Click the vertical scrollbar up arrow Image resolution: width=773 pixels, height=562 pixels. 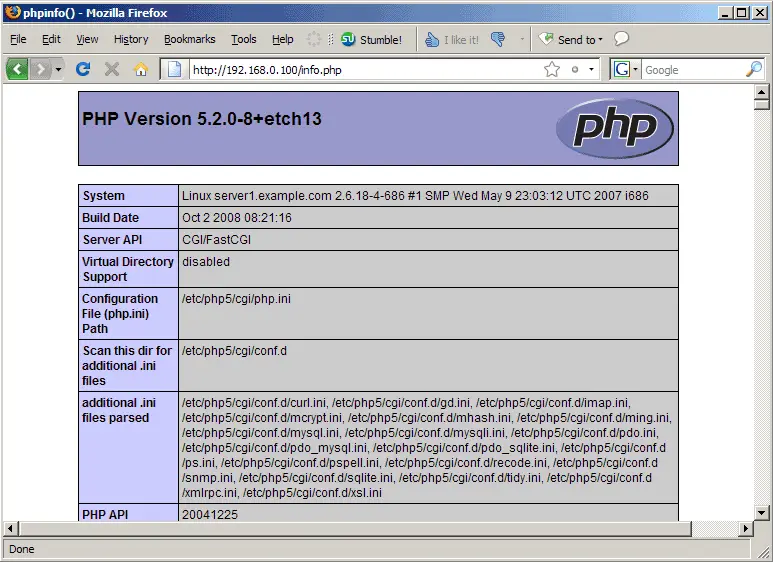pos(762,91)
